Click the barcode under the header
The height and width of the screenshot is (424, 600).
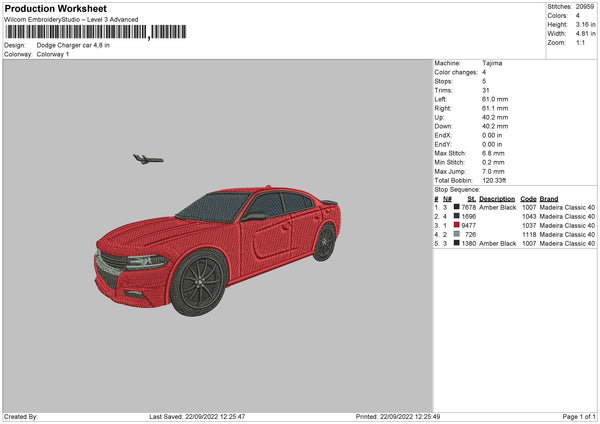tap(96, 32)
